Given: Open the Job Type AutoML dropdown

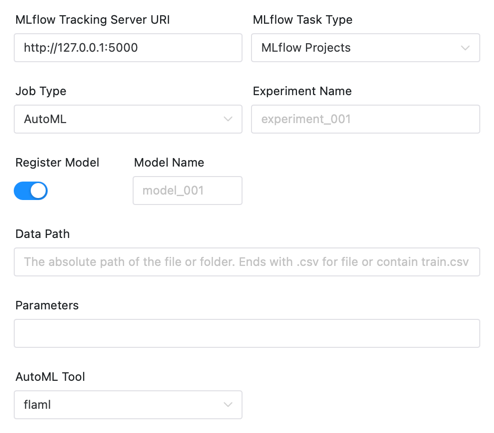Looking at the screenshot, I should click(x=128, y=119).
